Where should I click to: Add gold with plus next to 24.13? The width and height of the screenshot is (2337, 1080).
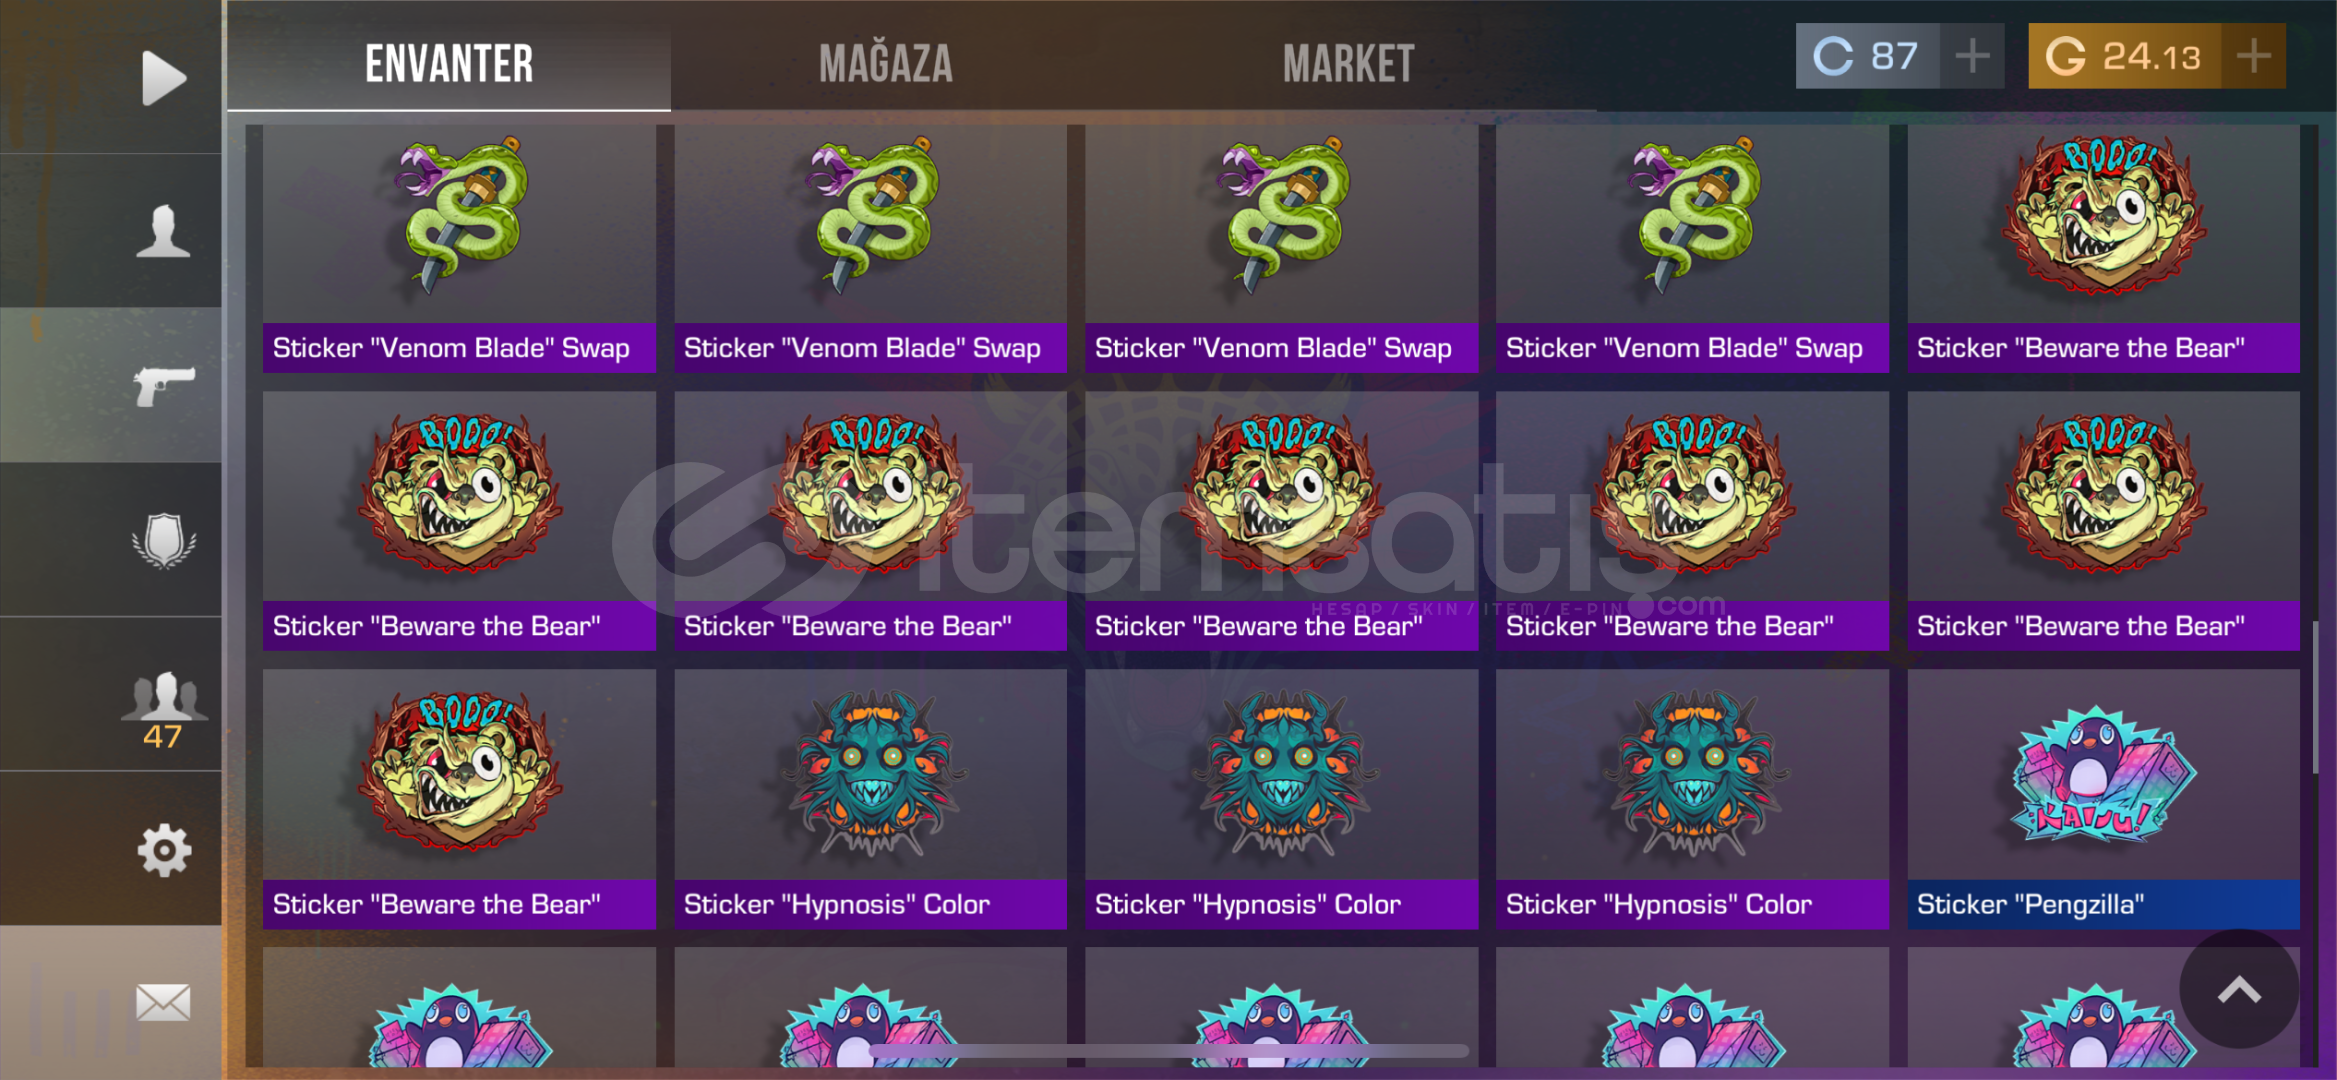click(x=2253, y=56)
